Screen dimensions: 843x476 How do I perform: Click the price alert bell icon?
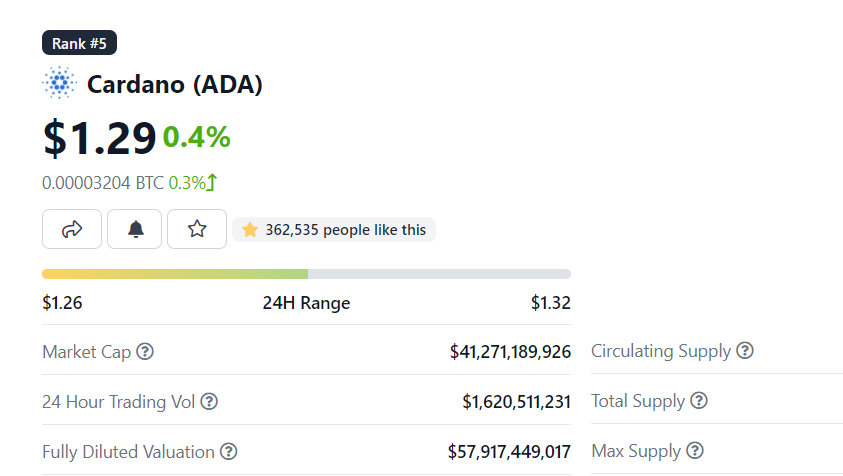[134, 229]
